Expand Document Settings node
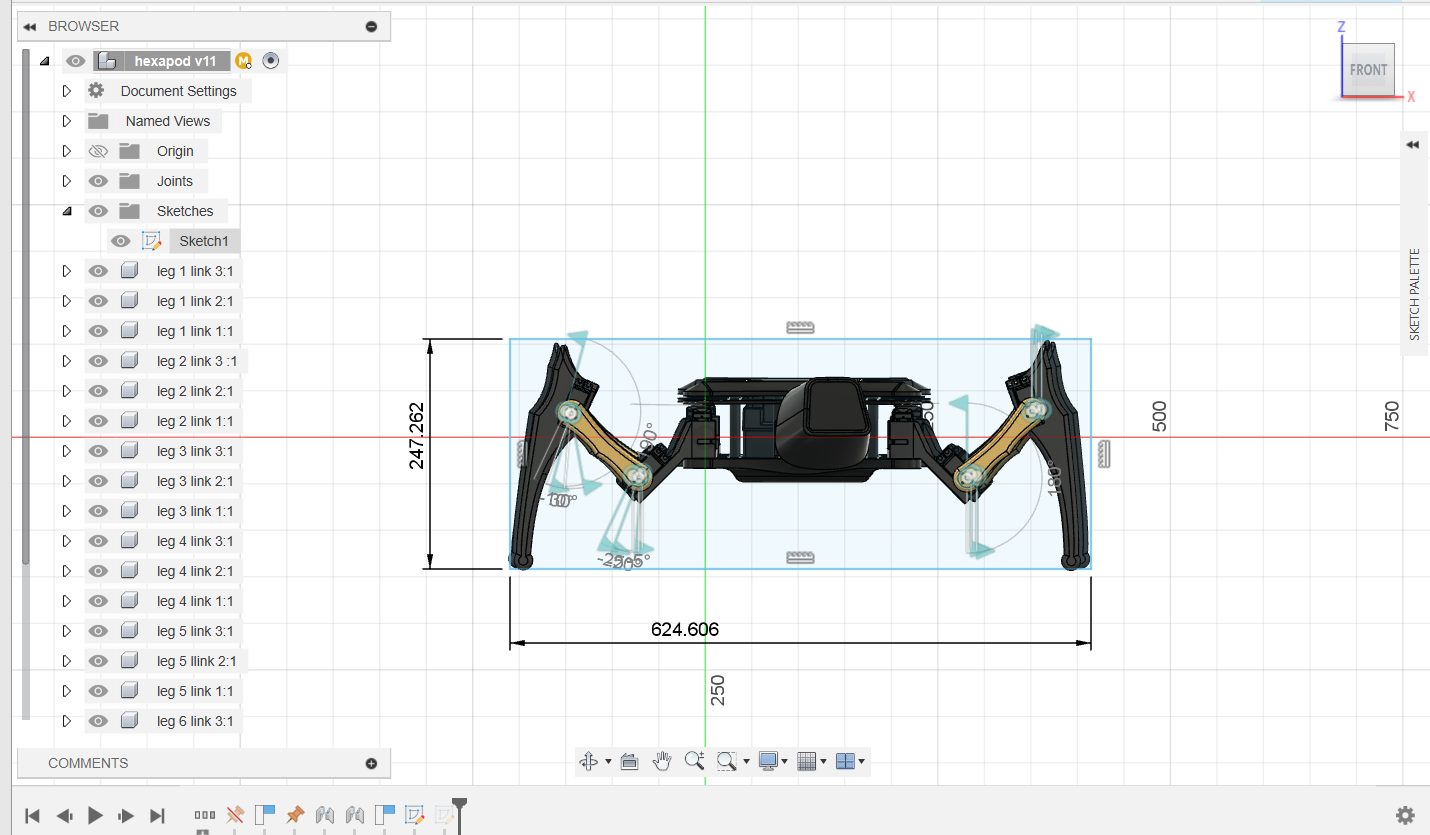Image resolution: width=1430 pixels, height=835 pixels. (67, 91)
